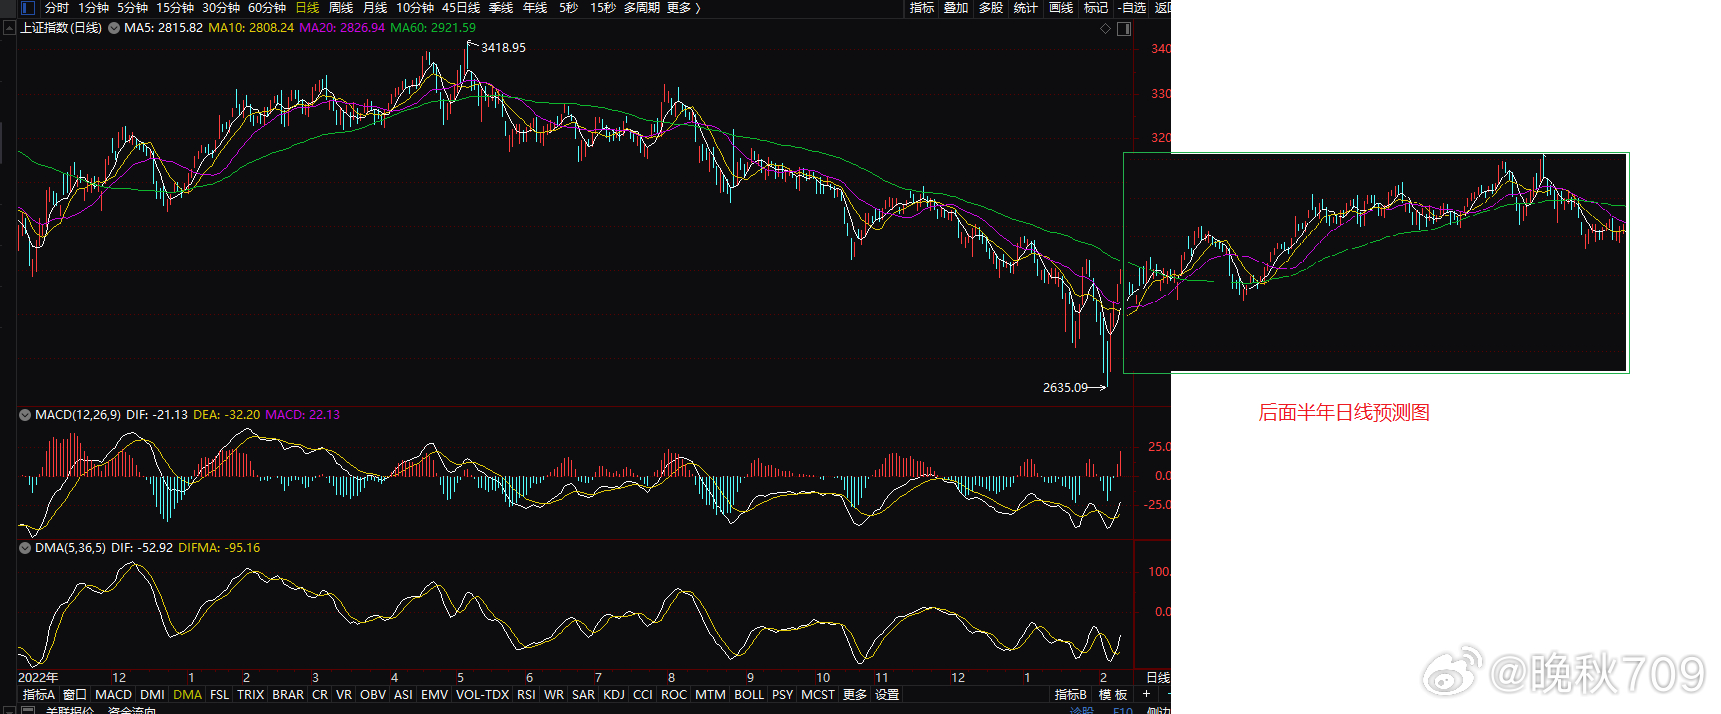Expand the DMA indicator dropdown arrow

pos(25,548)
